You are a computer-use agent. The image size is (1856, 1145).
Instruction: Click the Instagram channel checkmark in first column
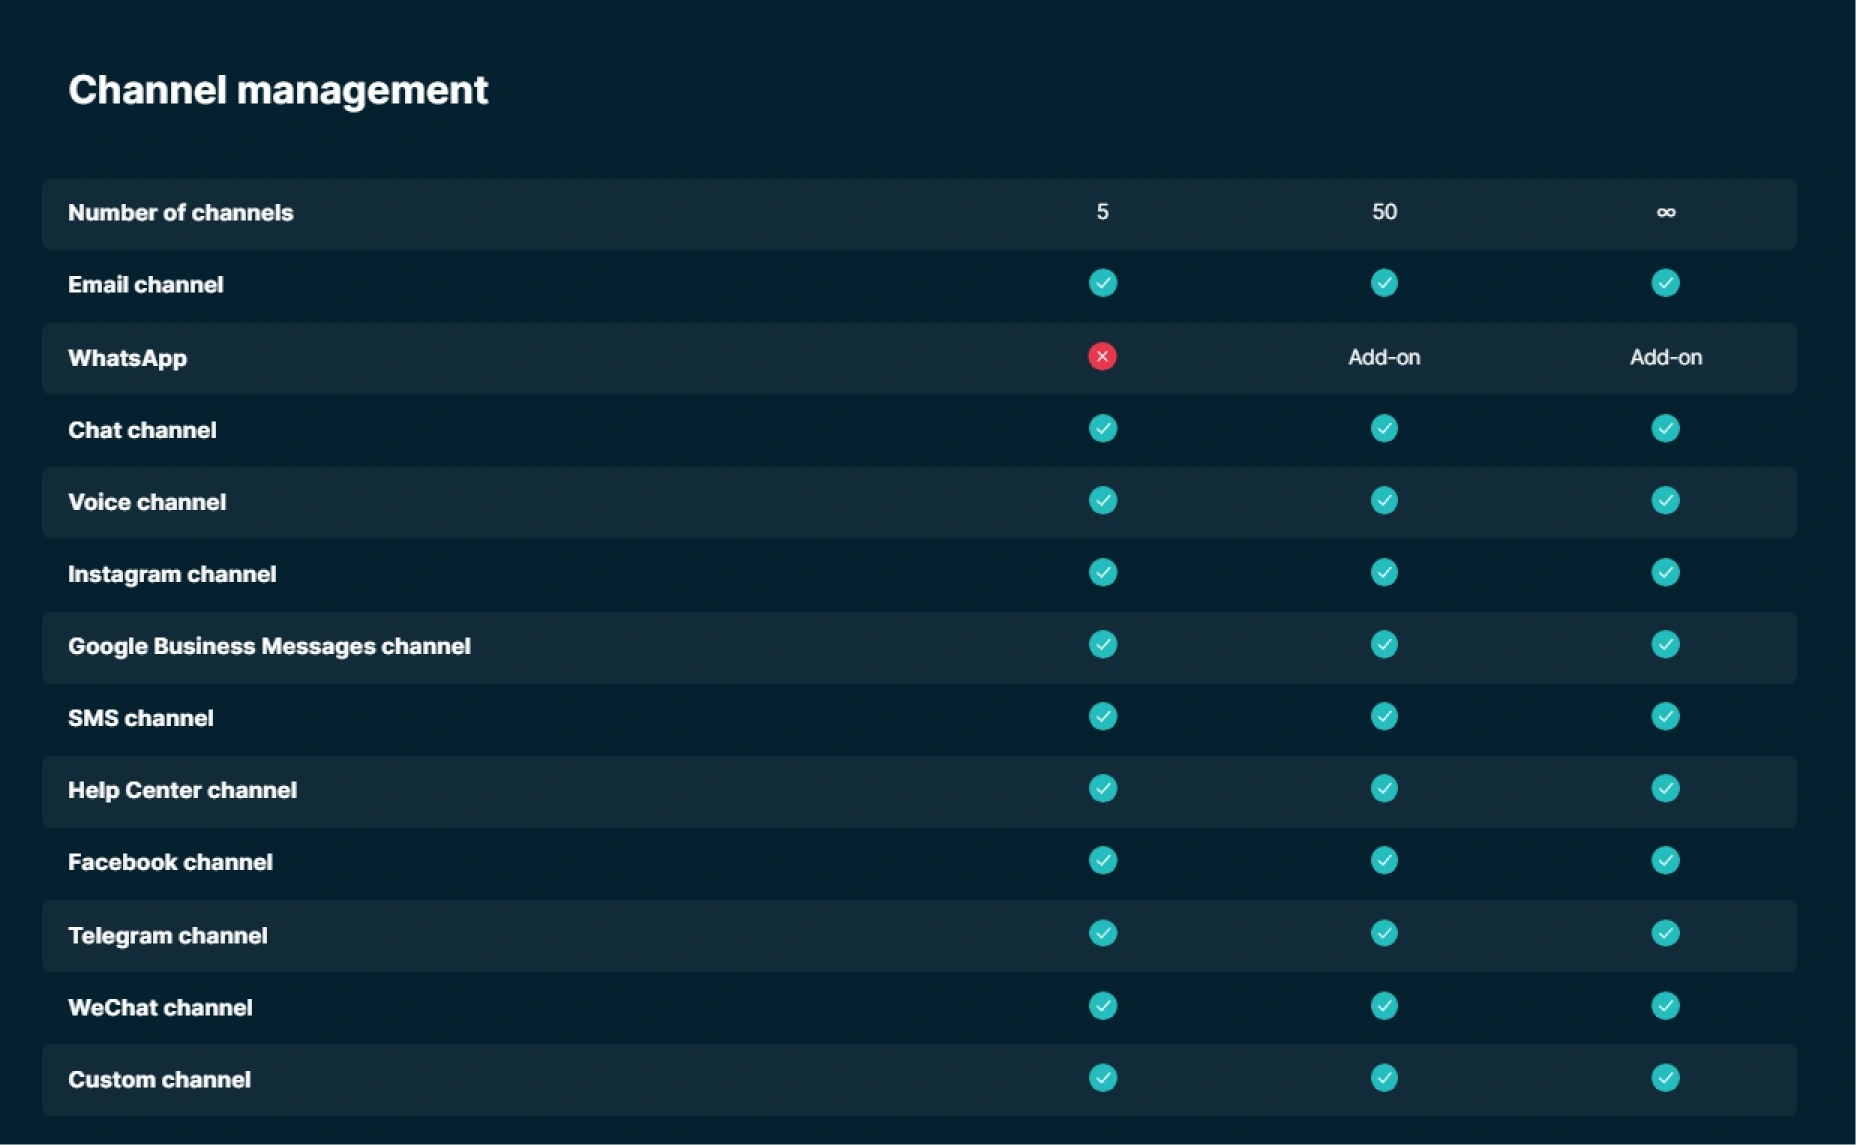pyautogui.click(x=1103, y=573)
